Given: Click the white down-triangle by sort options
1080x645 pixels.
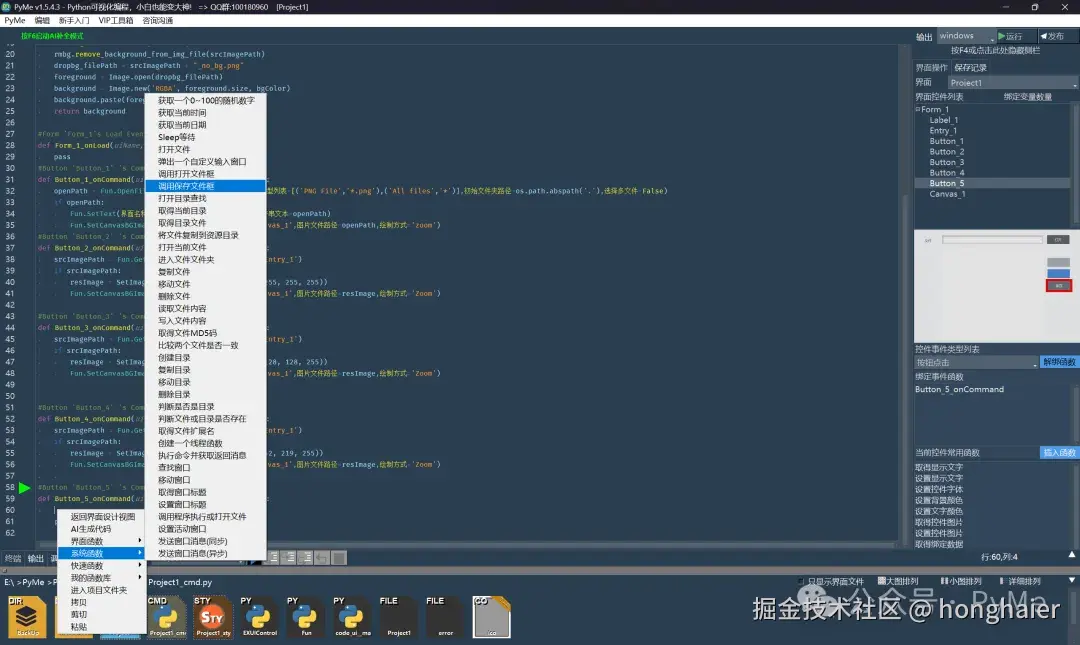Looking at the screenshot, I should (1072, 580).
